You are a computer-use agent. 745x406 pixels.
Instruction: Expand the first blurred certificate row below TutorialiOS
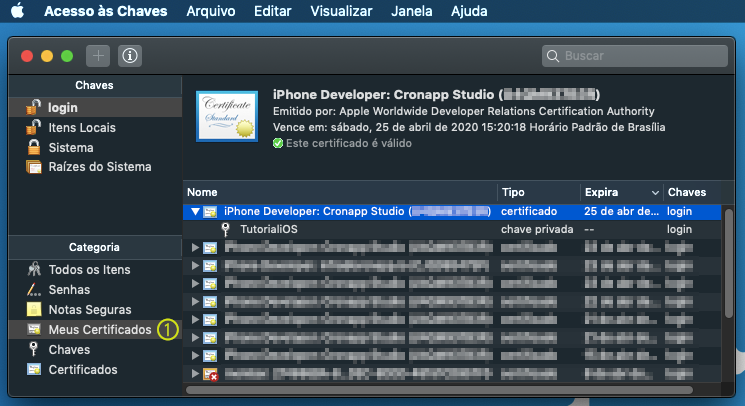pyautogui.click(x=195, y=247)
